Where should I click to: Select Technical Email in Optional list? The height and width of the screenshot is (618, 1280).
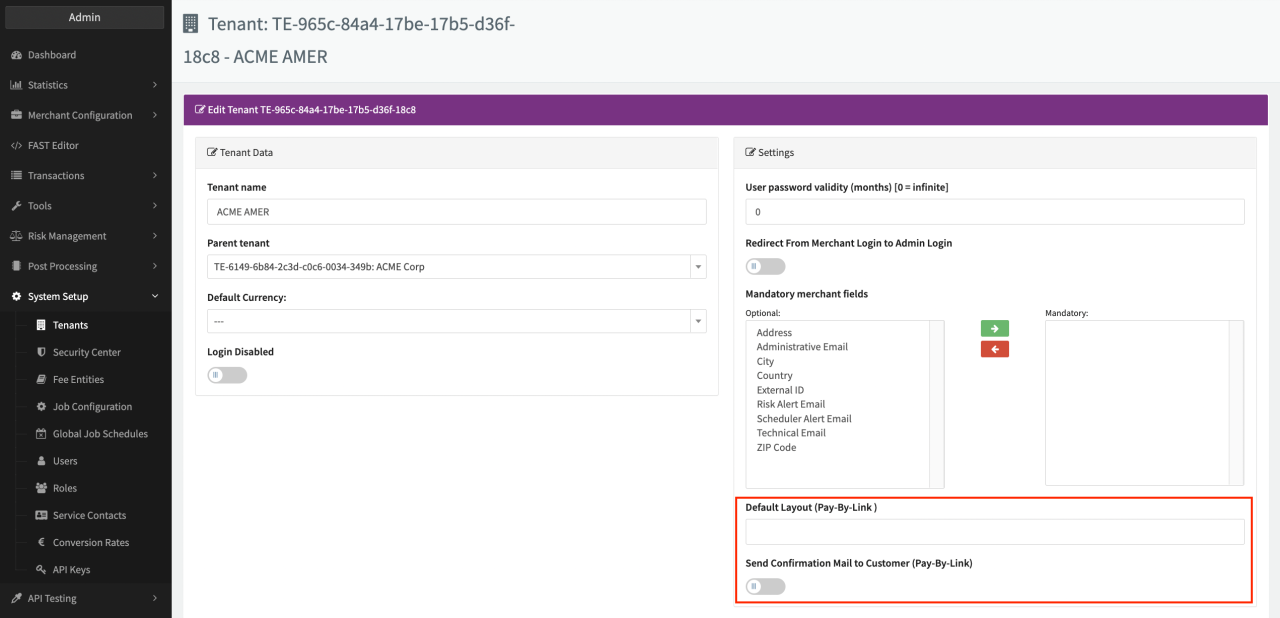pos(791,433)
